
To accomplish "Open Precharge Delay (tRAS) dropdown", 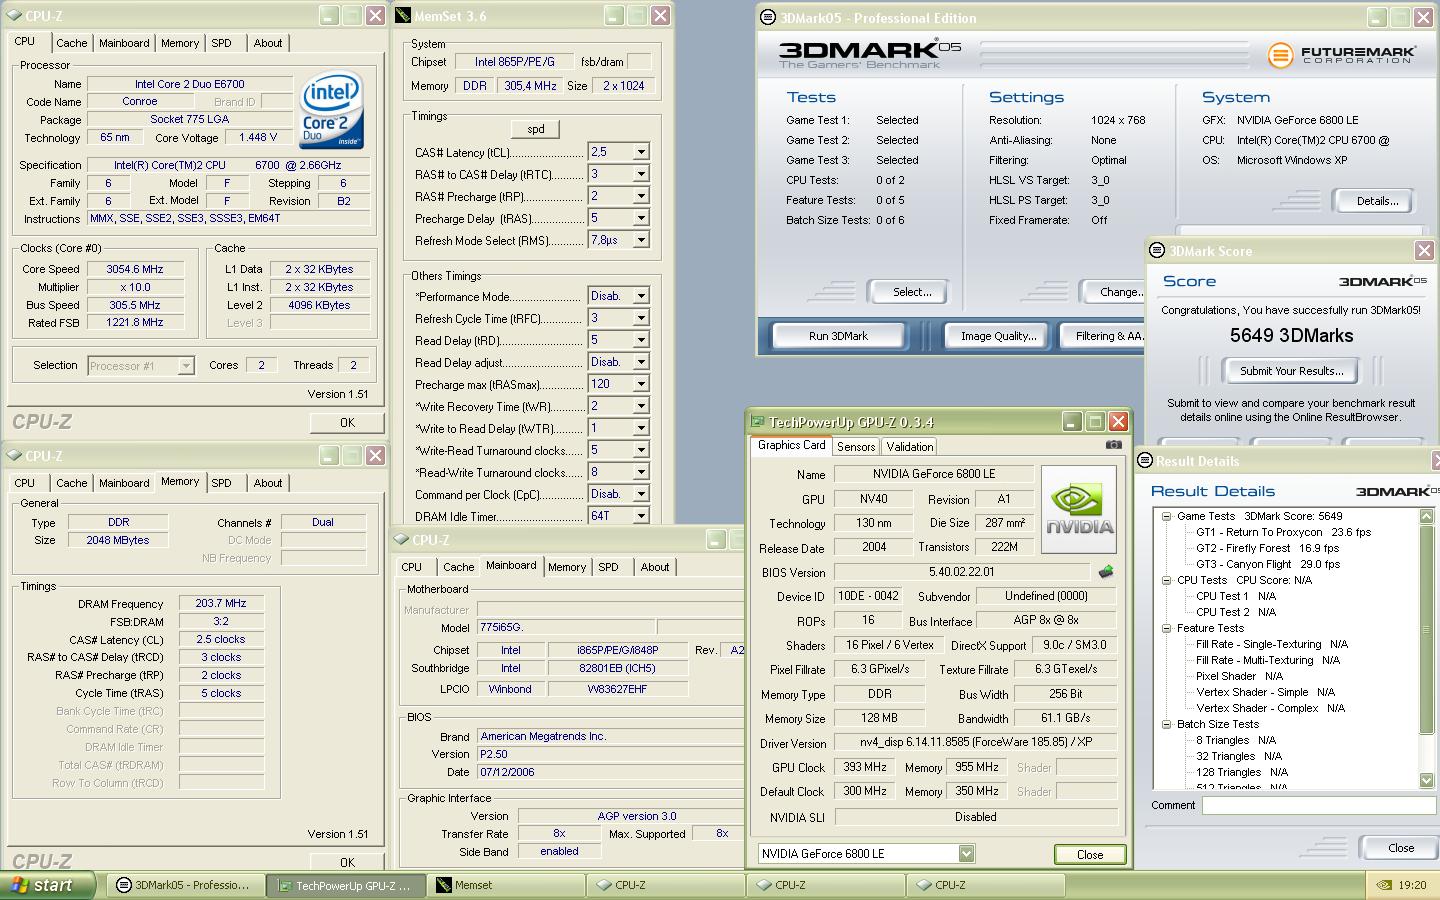I will pyautogui.click(x=641, y=218).
